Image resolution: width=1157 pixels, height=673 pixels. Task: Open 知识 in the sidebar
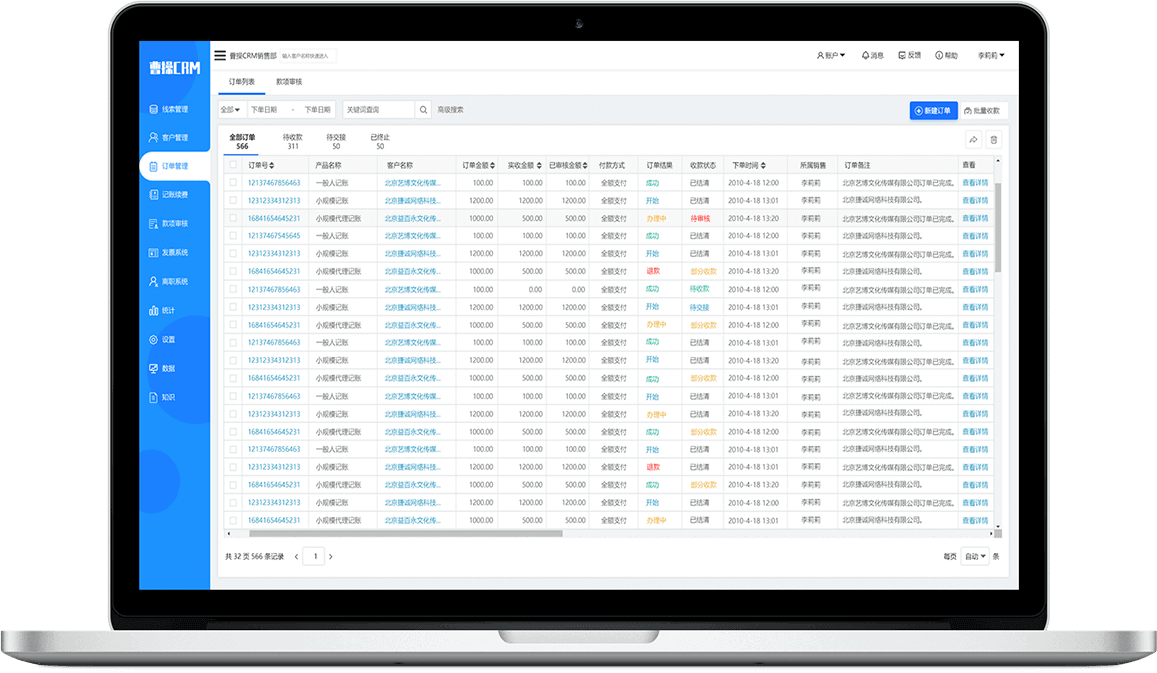click(x=162, y=397)
